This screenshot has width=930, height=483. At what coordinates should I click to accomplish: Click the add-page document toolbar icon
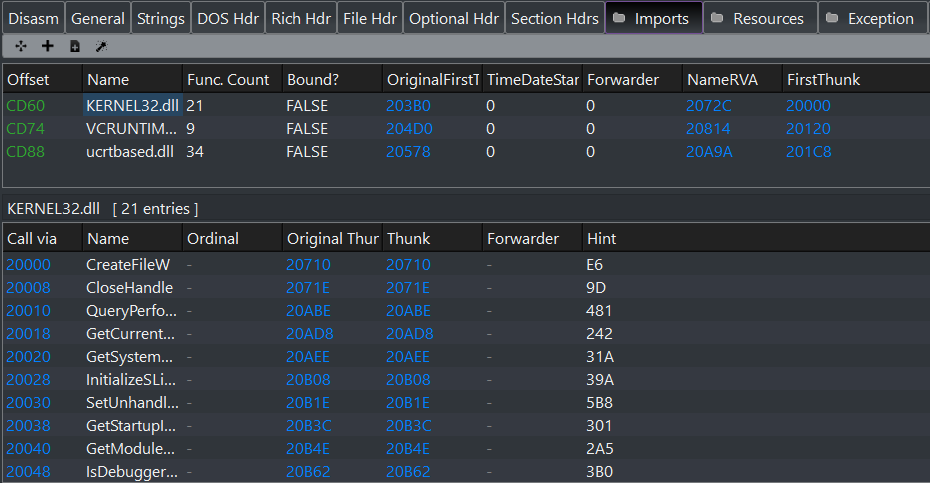pos(75,46)
